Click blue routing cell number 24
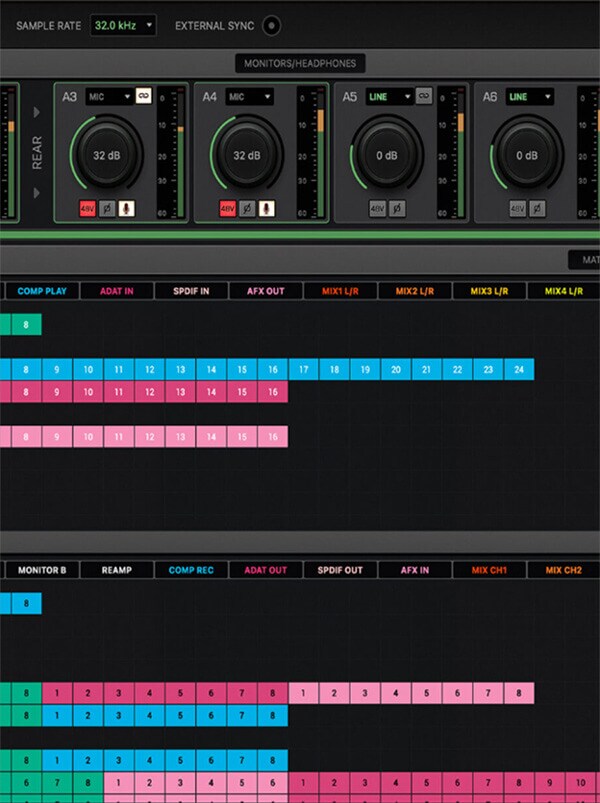This screenshot has height=803, width=600. click(519, 369)
